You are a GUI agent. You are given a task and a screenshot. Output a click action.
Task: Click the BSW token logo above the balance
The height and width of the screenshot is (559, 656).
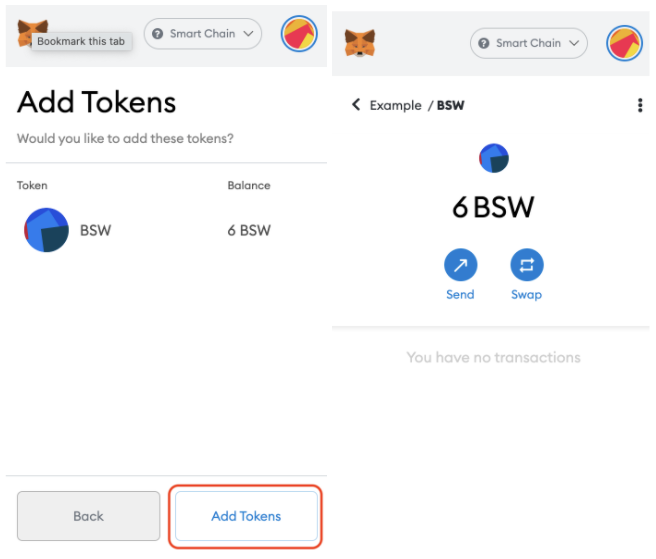pos(494,158)
